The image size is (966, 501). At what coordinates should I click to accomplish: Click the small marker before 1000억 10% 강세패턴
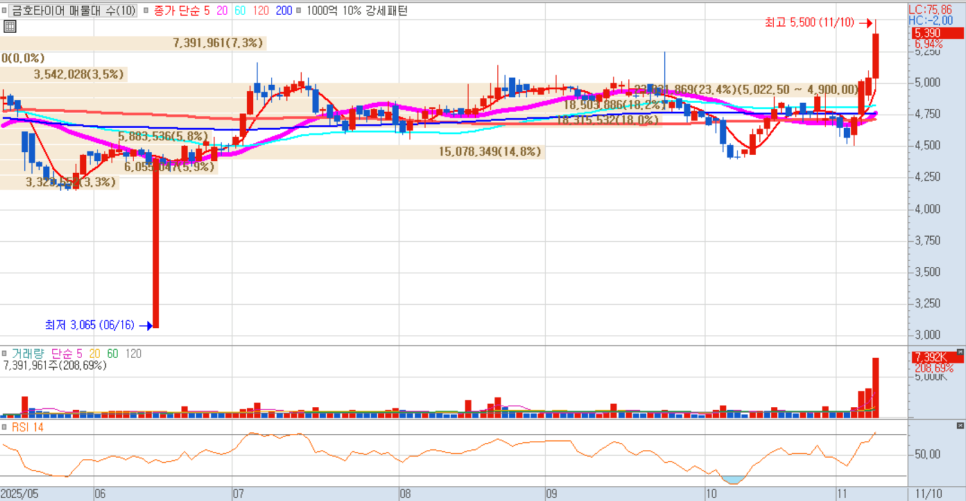tap(299, 10)
